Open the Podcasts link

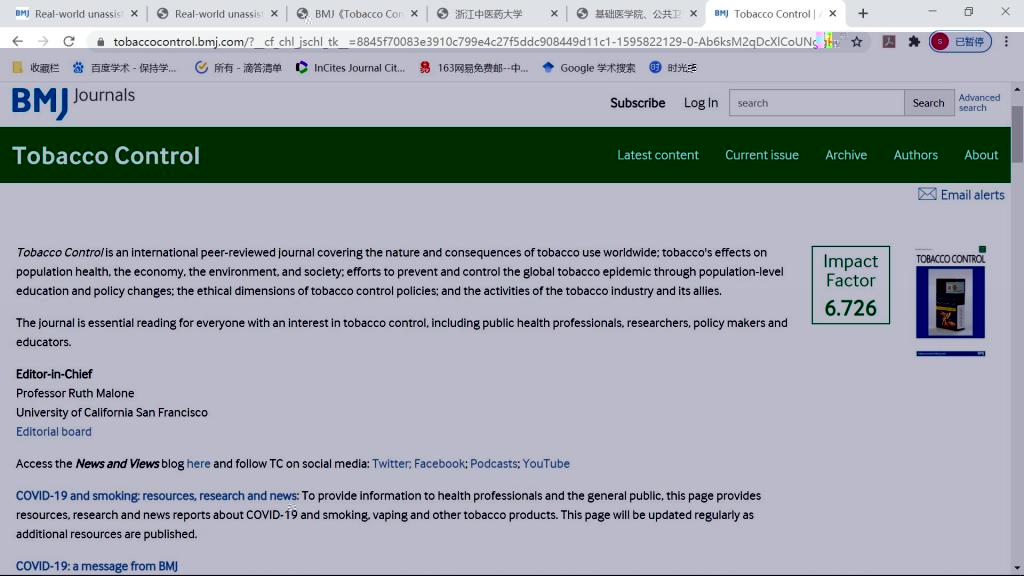[x=493, y=464]
